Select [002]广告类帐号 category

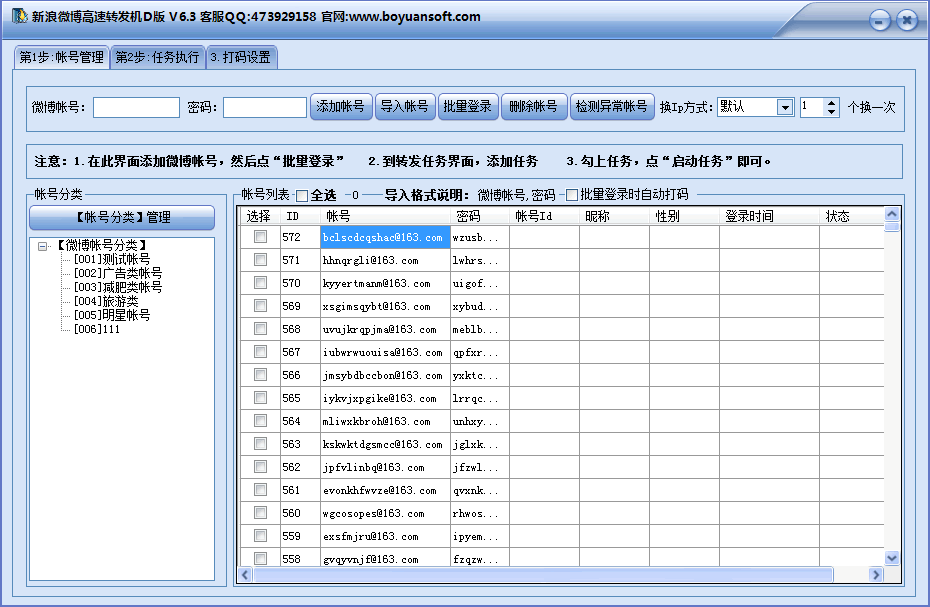[117, 274]
